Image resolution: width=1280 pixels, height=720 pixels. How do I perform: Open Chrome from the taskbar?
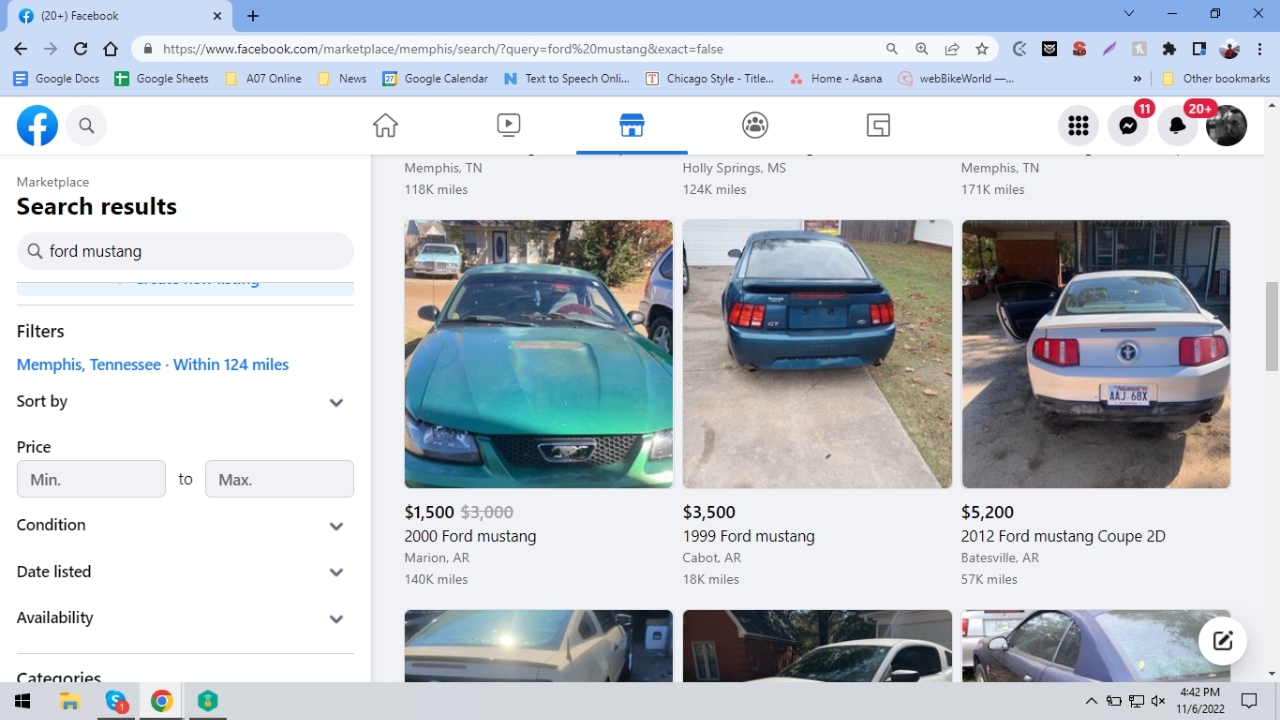pyautogui.click(x=161, y=701)
